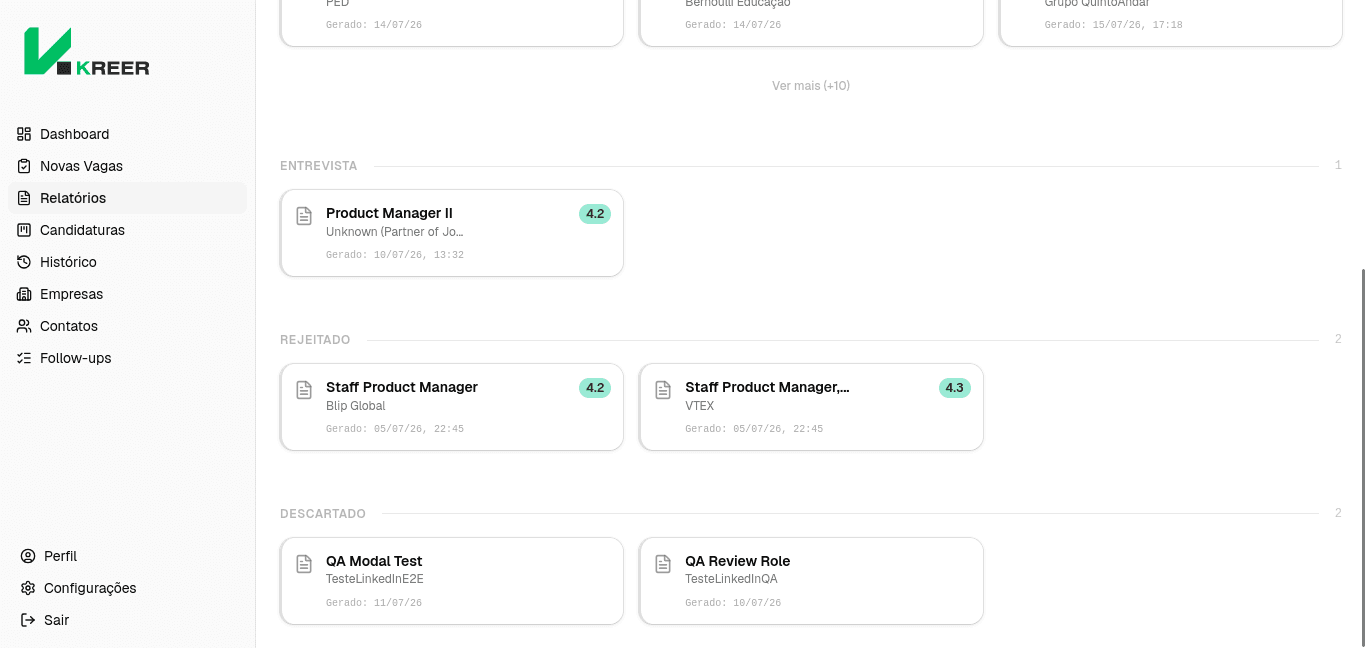
Task: Expand the list with Ver mais (+10)
Action: [811, 86]
